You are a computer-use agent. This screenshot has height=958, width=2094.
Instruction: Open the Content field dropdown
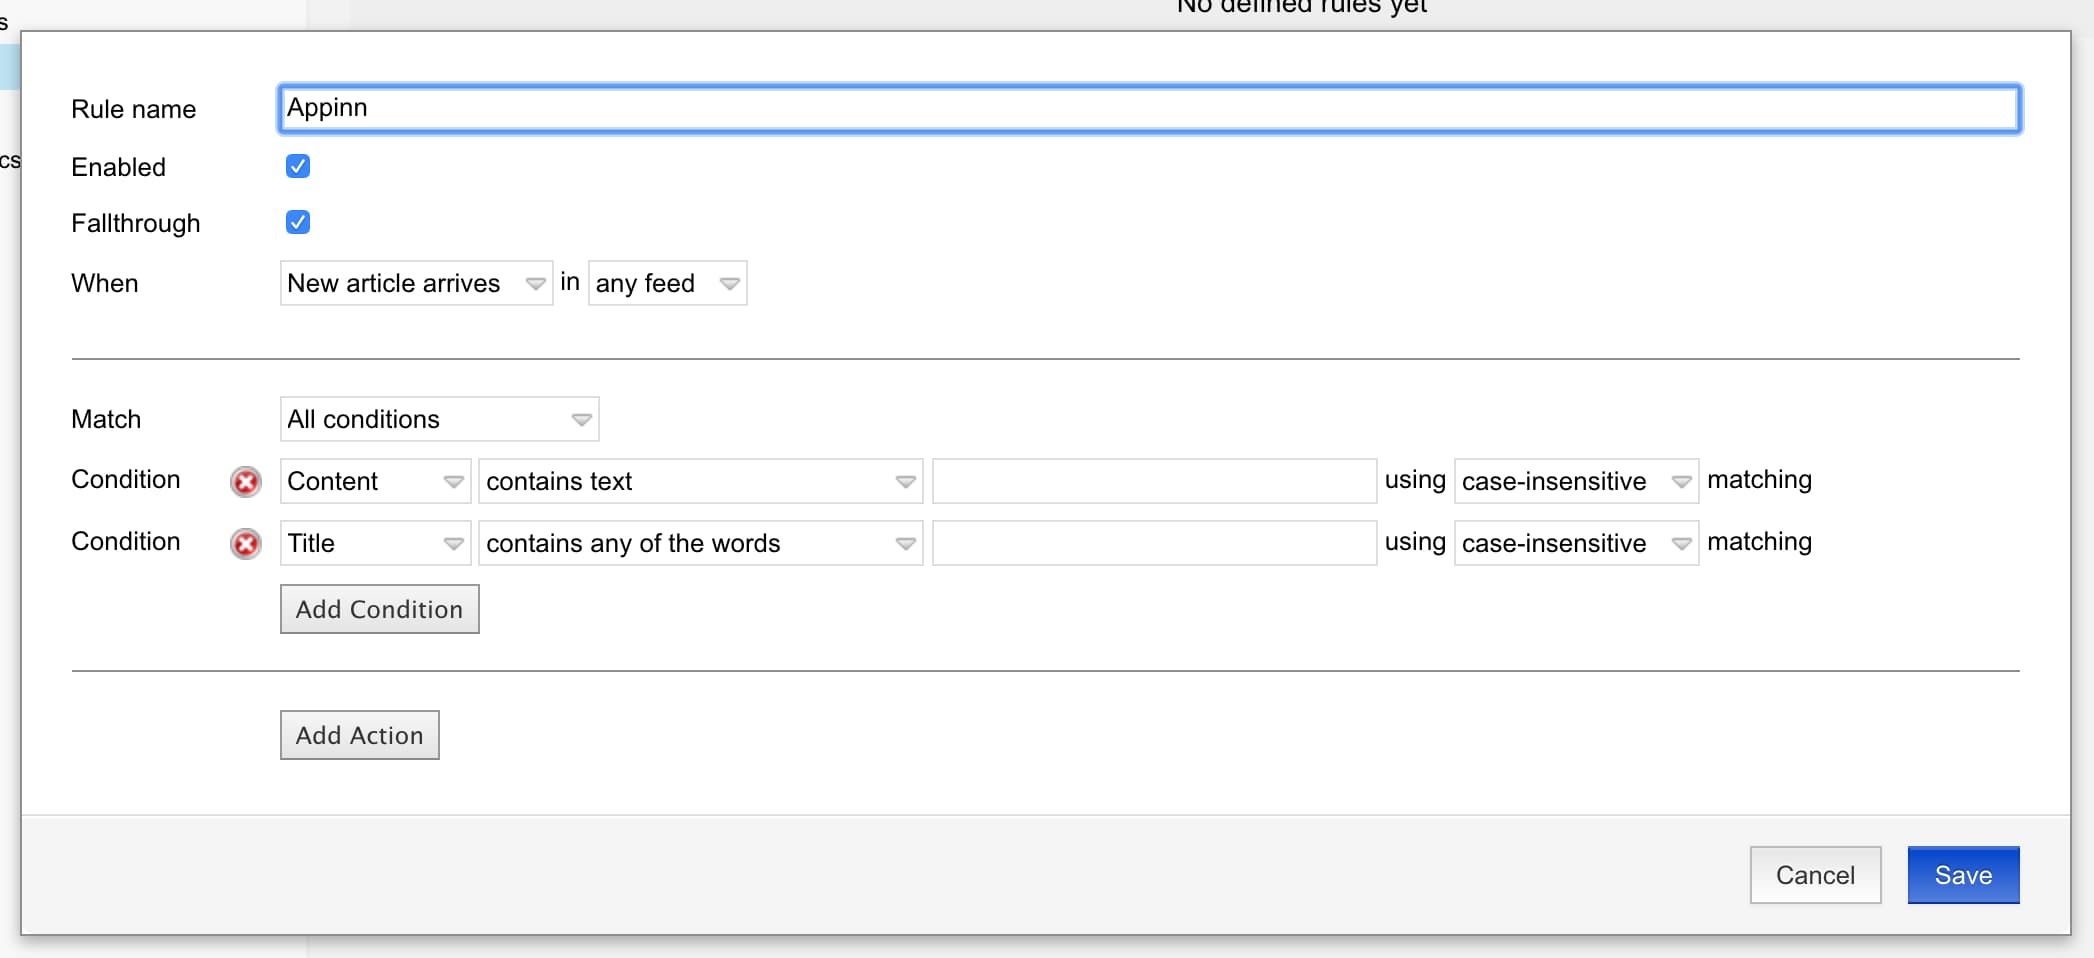click(x=375, y=481)
